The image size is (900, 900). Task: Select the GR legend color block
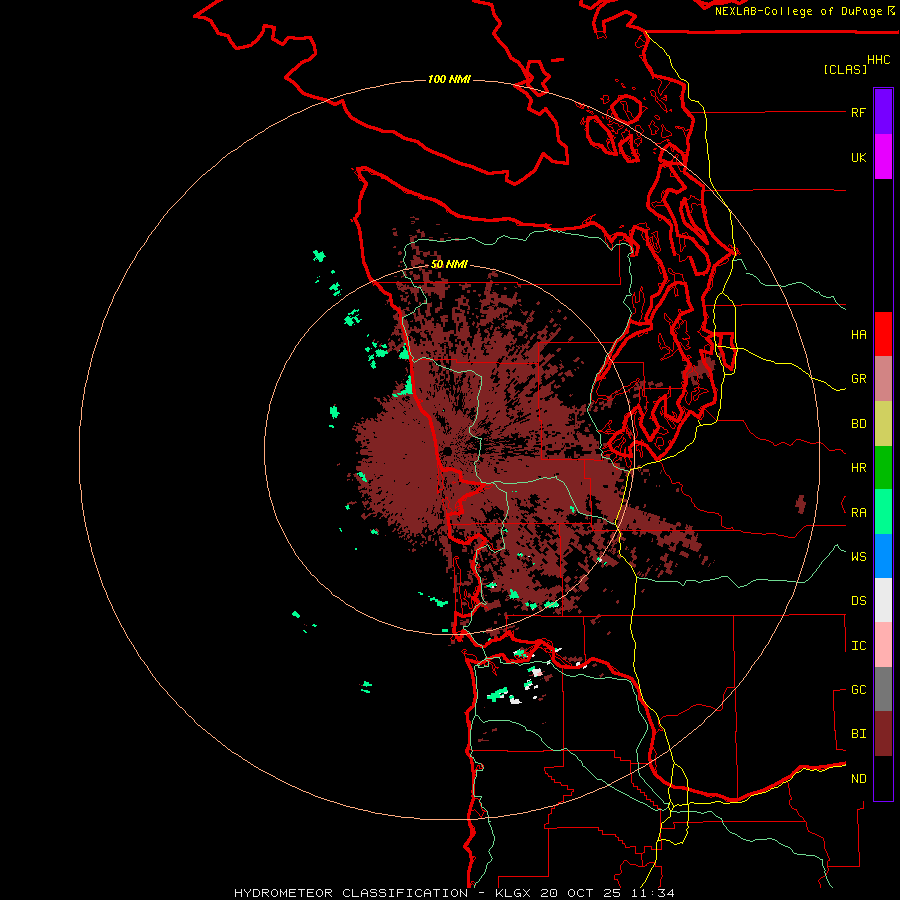883,379
